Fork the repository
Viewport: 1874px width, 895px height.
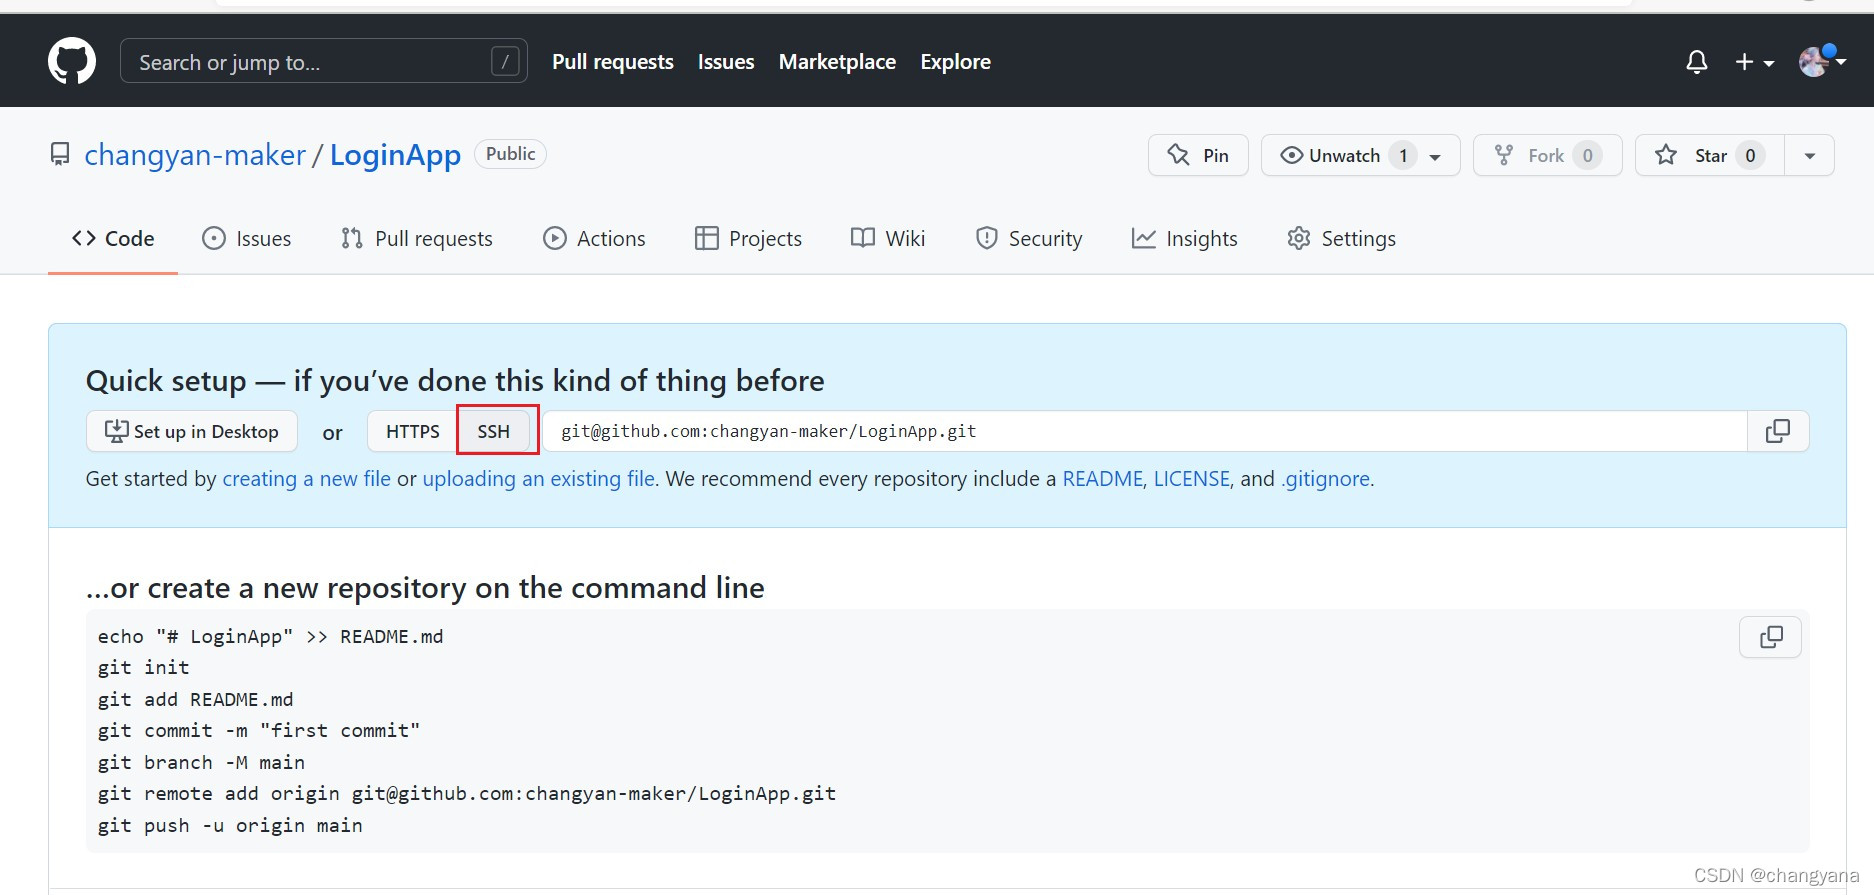1547,155
